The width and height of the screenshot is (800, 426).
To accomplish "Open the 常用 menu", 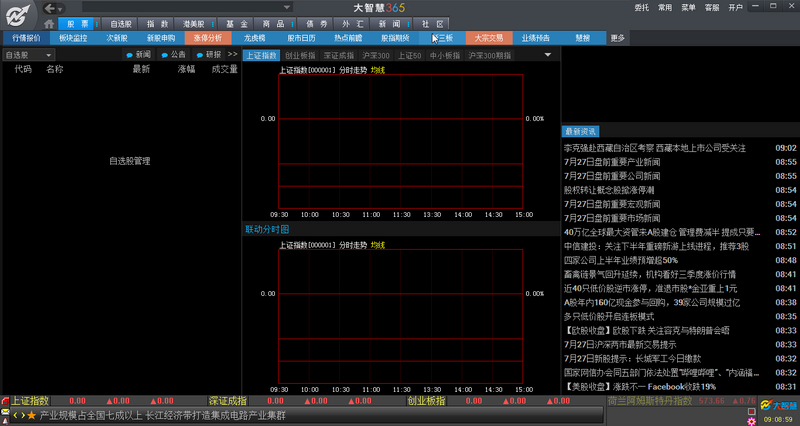I will pyautogui.click(x=665, y=8).
